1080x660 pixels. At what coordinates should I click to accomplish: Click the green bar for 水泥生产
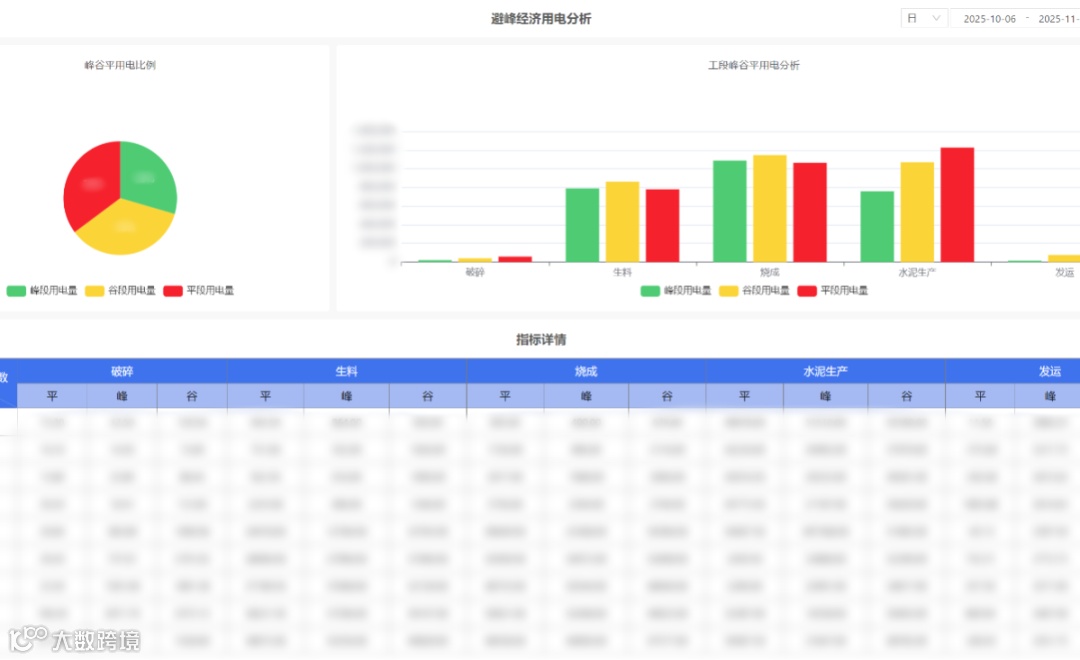877,227
